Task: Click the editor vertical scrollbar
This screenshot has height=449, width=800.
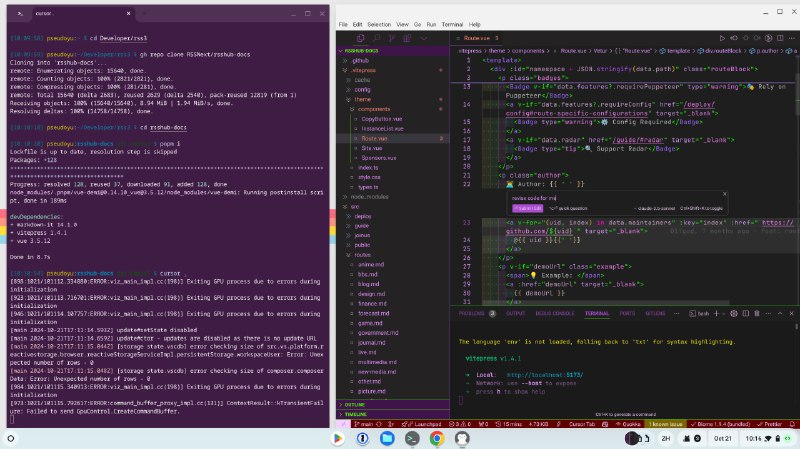Action: [796, 150]
